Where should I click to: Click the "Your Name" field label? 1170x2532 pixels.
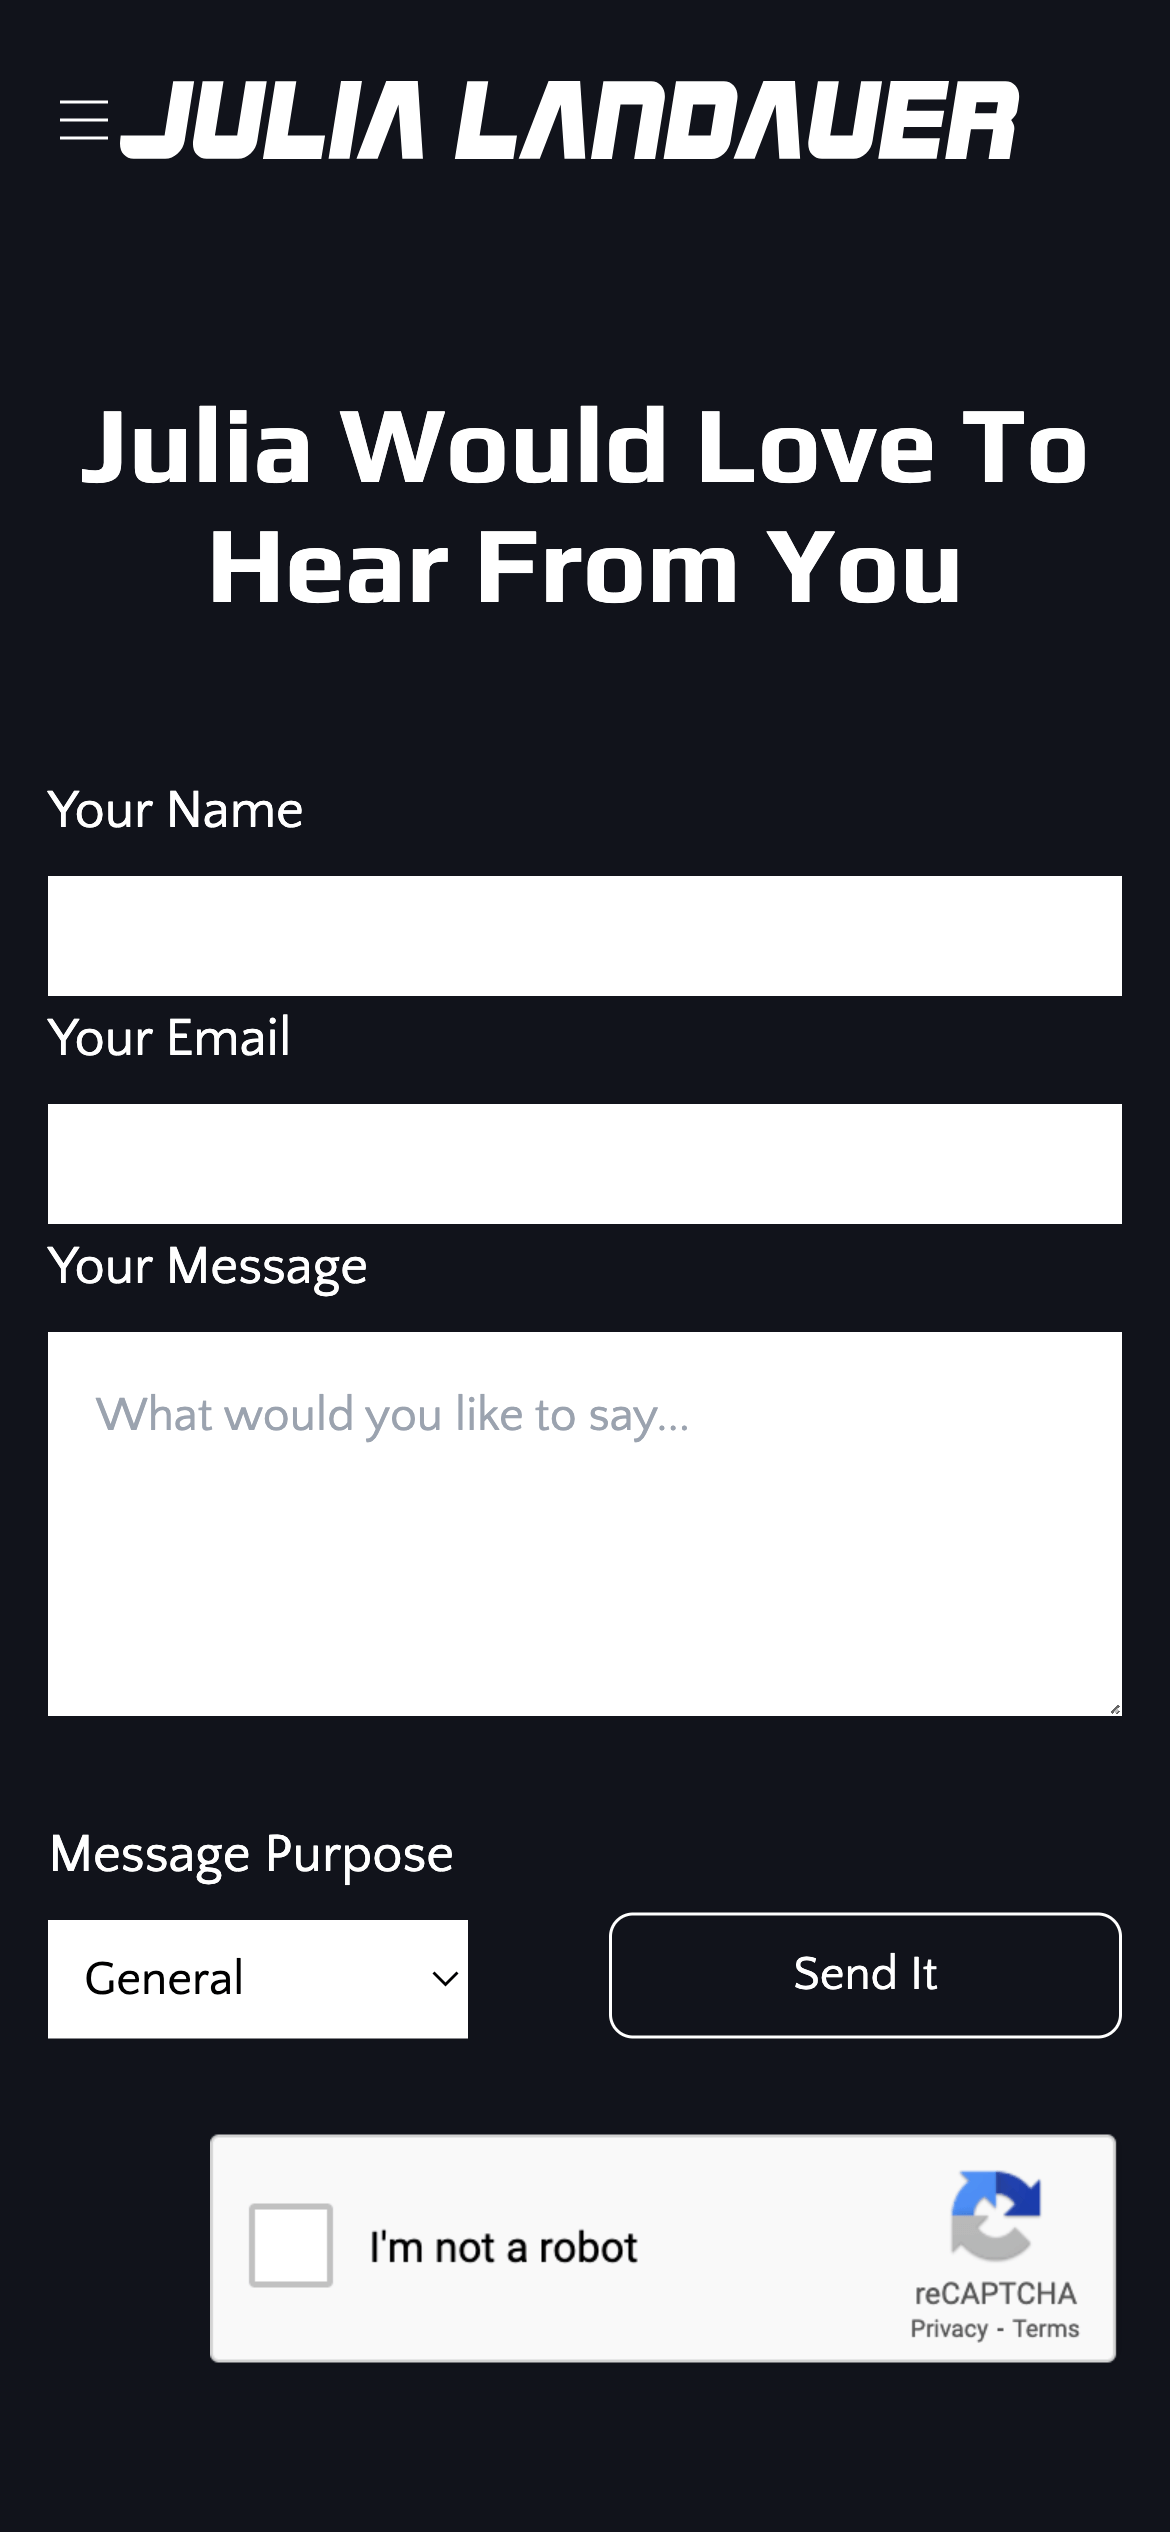pos(175,809)
